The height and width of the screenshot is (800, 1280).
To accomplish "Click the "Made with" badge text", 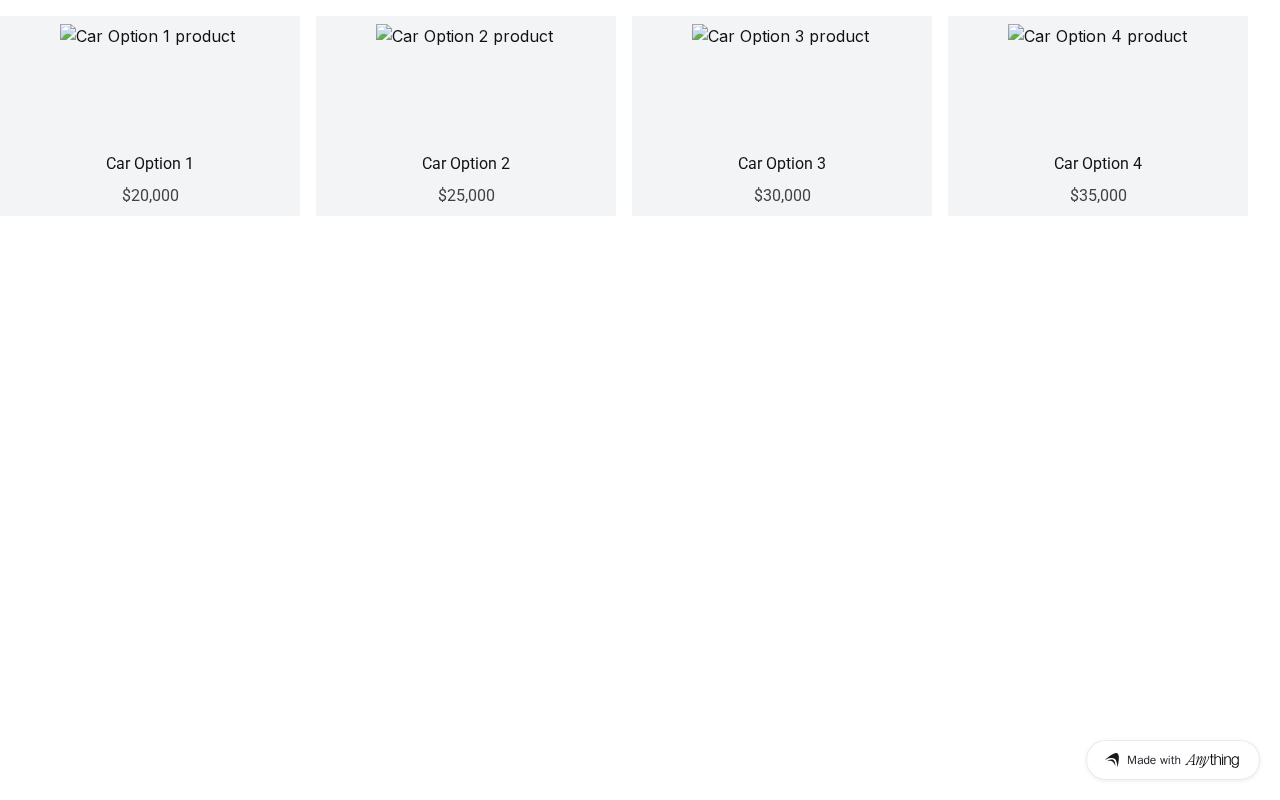I will (1154, 760).
